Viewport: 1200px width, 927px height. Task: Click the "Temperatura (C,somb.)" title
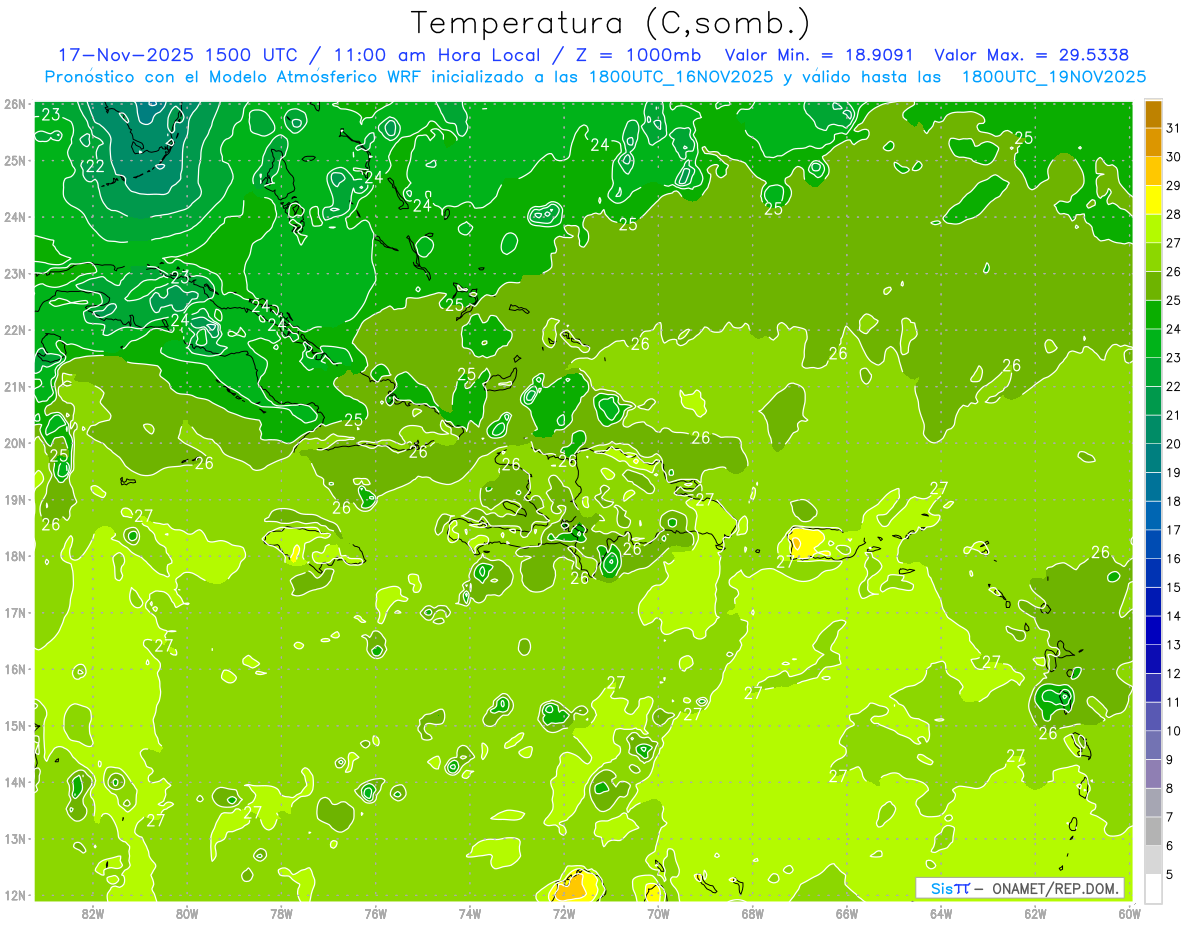pos(611,22)
